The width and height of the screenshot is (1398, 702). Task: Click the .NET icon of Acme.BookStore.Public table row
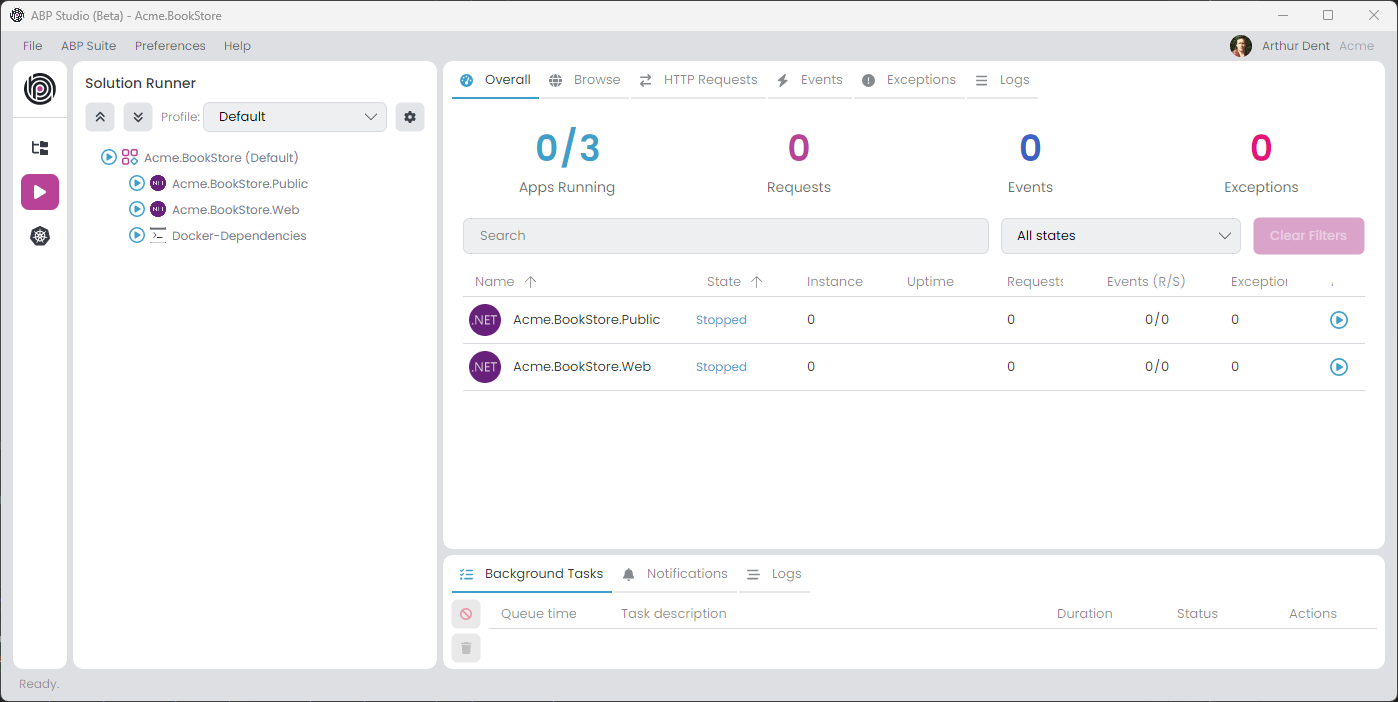[485, 320]
